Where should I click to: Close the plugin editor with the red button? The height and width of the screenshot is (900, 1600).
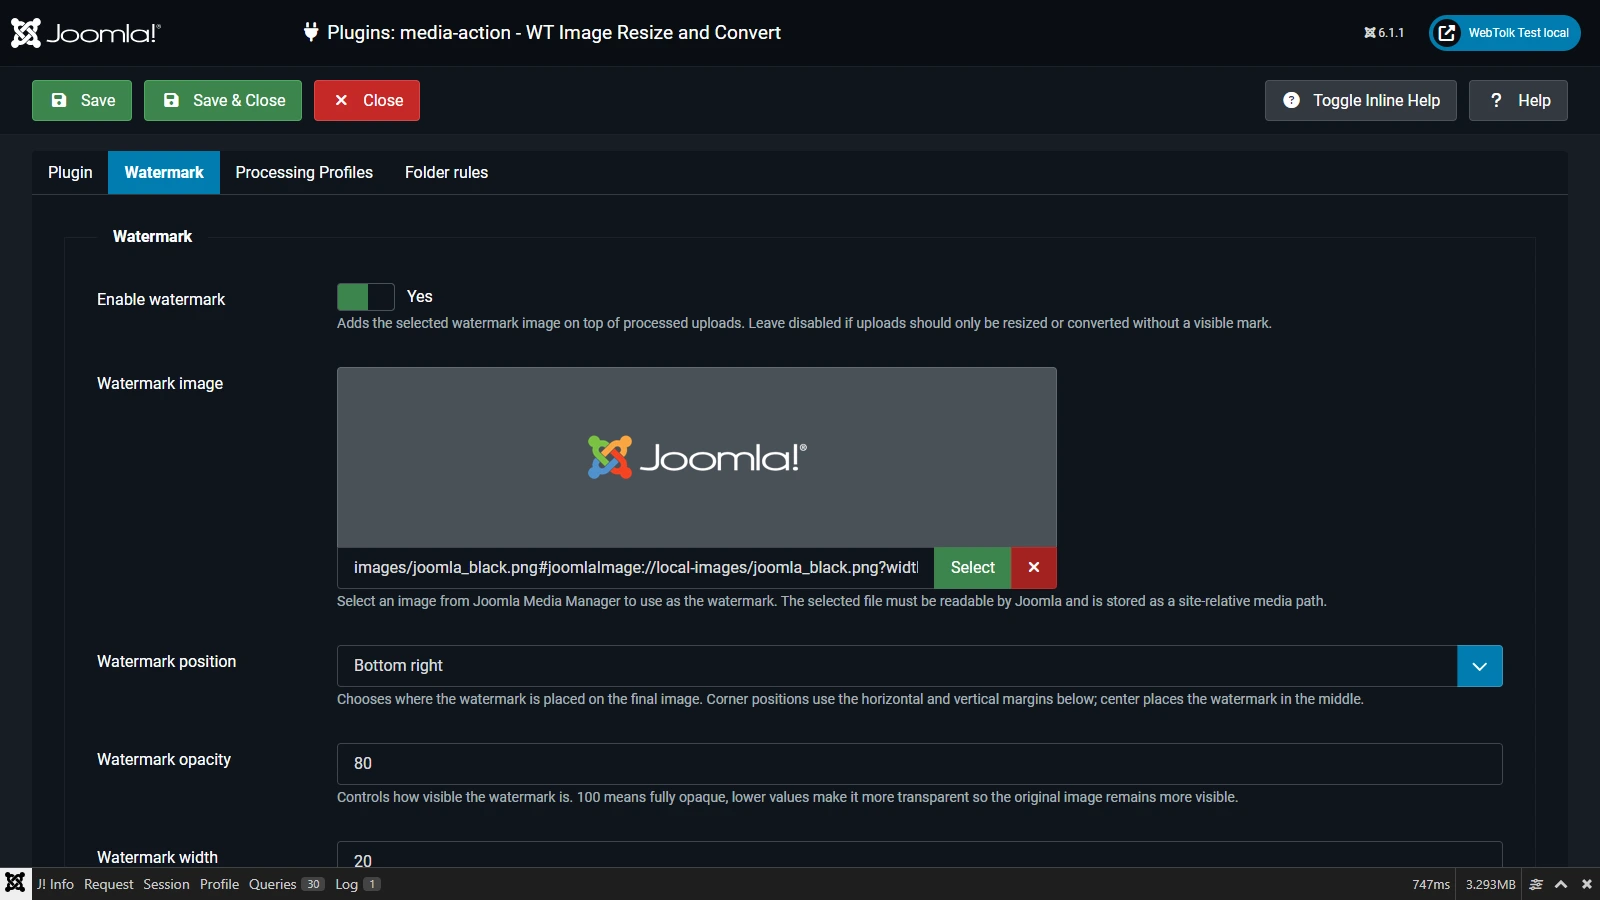(x=367, y=100)
